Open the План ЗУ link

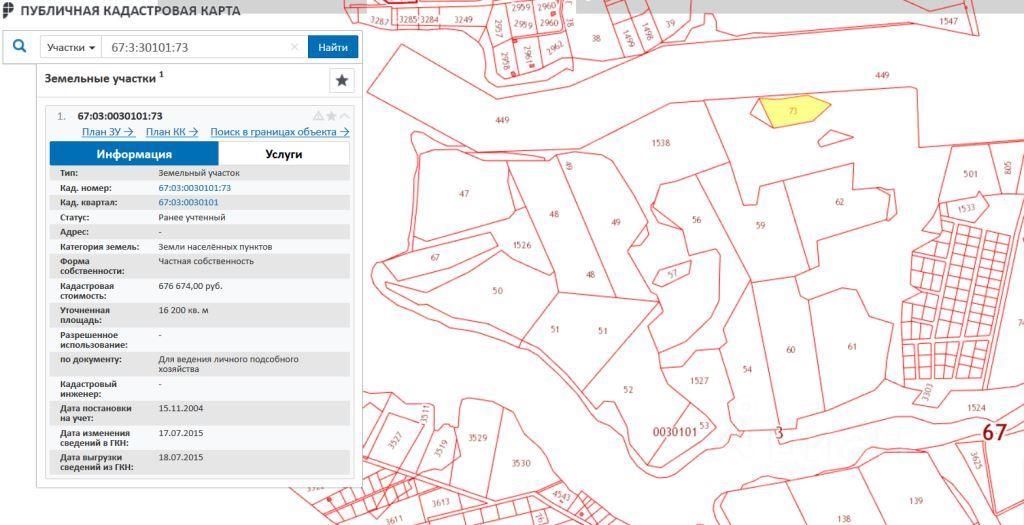pyautogui.click(x=108, y=132)
